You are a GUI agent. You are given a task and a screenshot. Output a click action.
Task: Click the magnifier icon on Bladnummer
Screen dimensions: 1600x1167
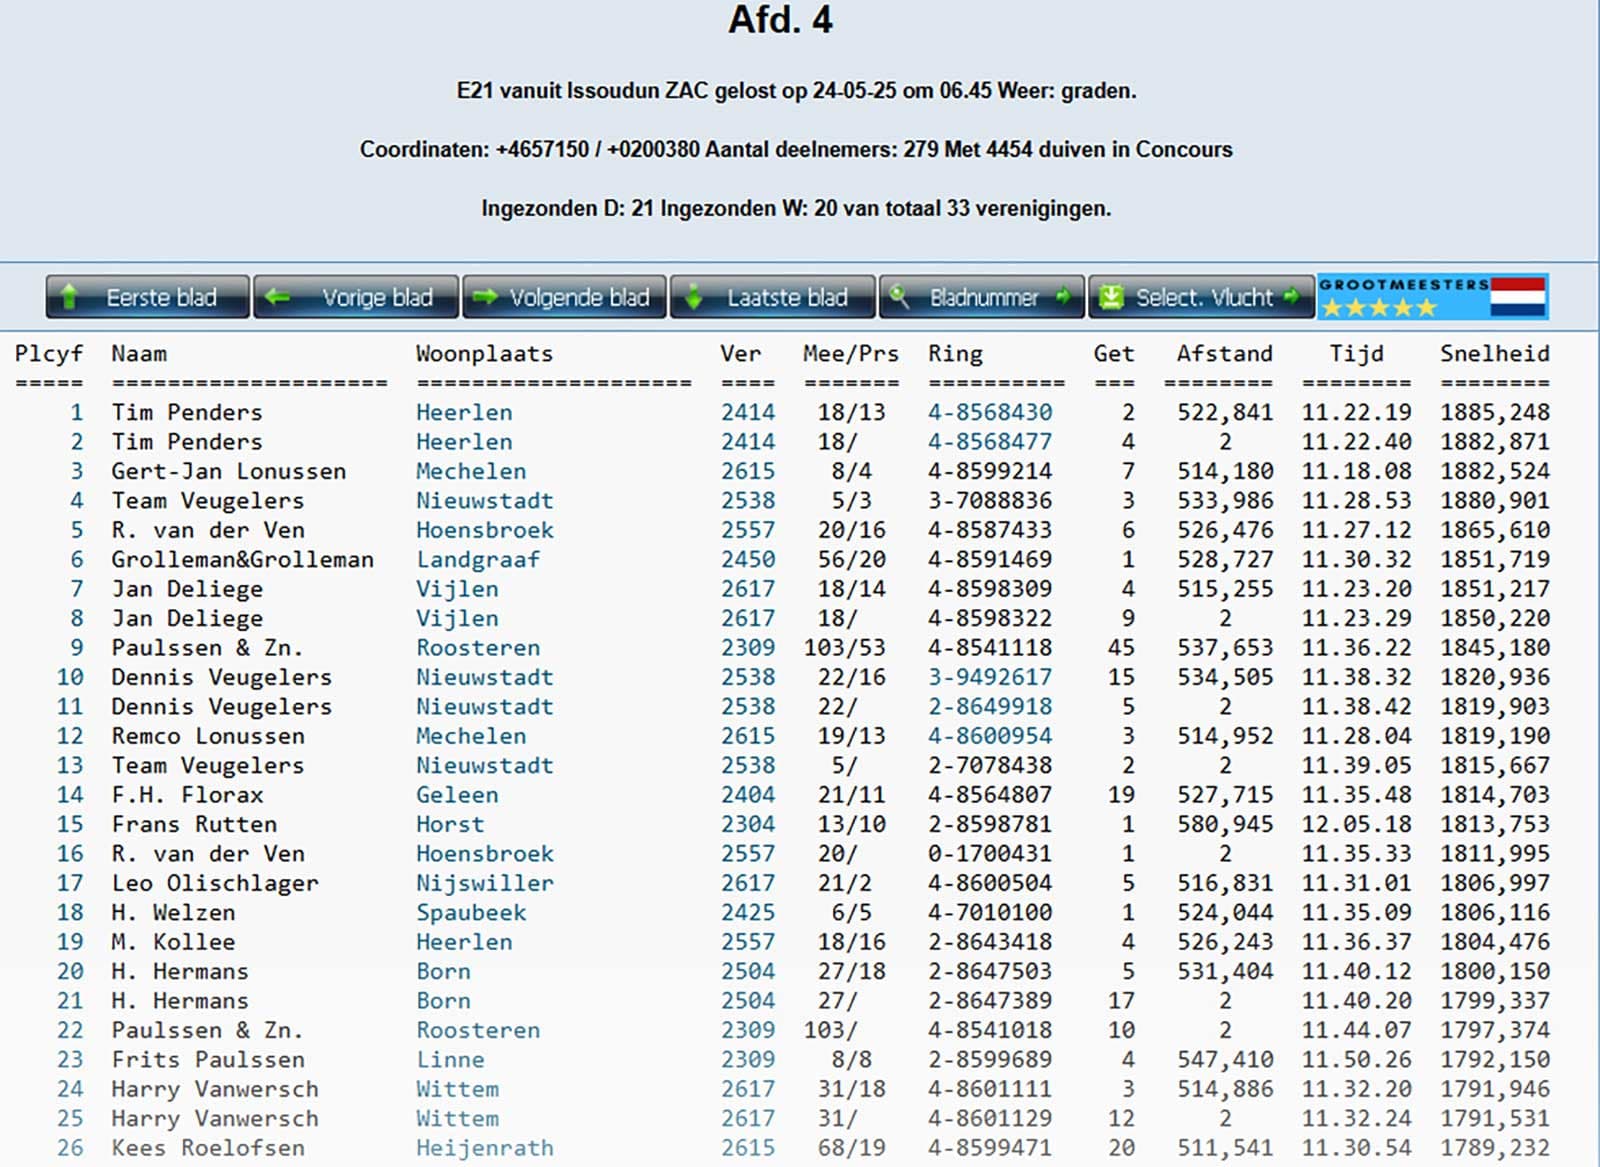coord(899,297)
